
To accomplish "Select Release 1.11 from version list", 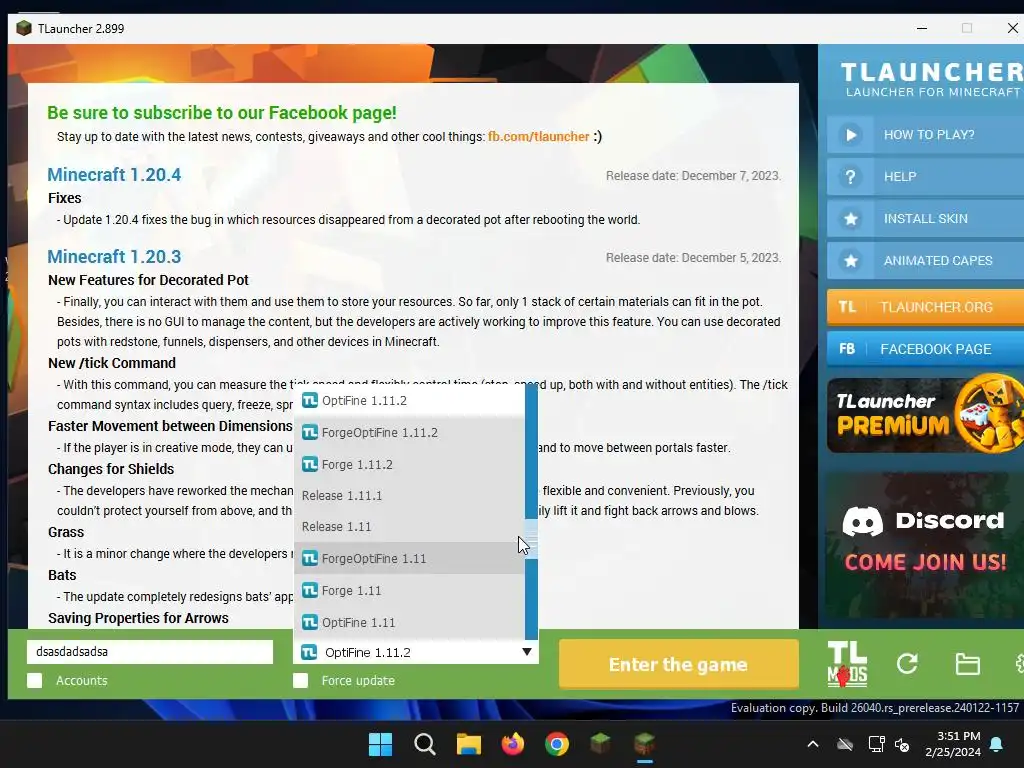I will point(409,526).
